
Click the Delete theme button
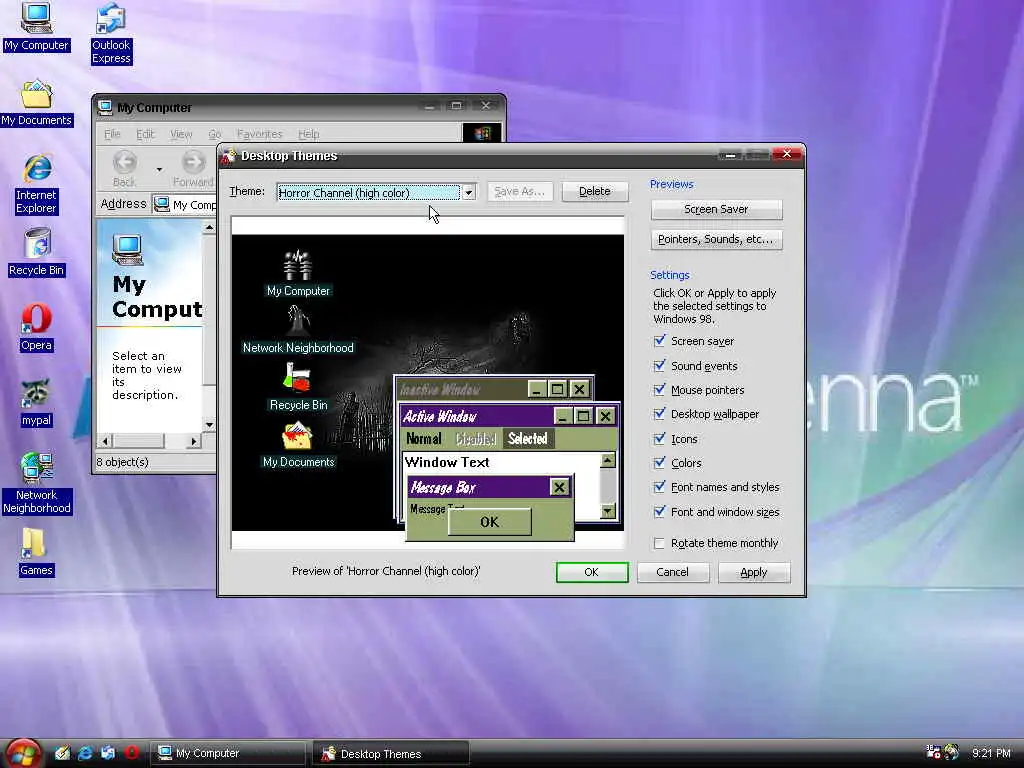(595, 191)
